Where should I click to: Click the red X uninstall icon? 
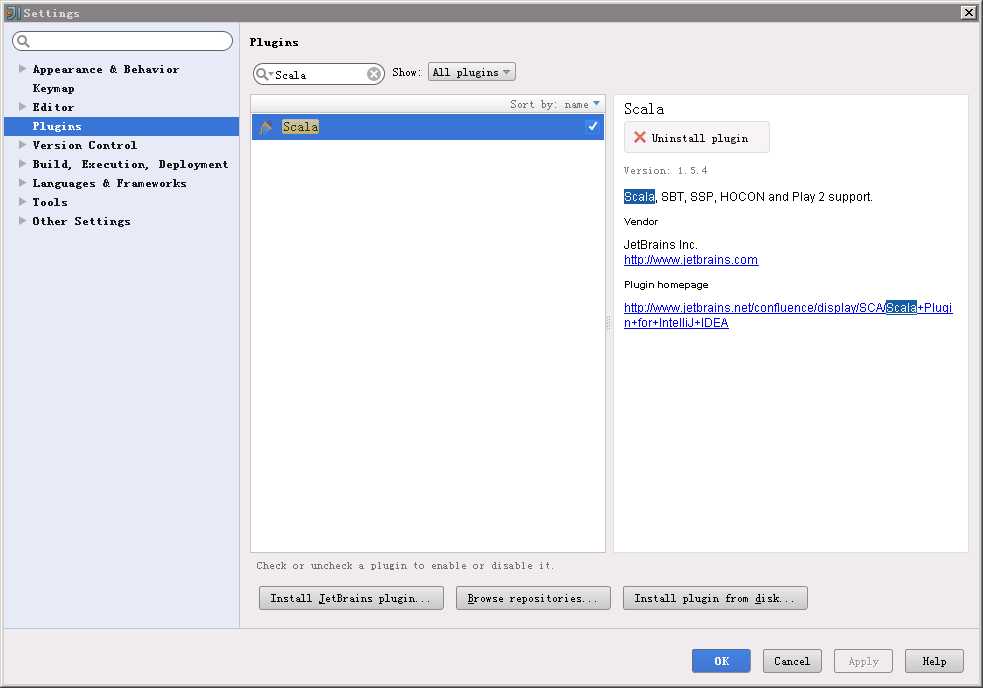click(639, 137)
